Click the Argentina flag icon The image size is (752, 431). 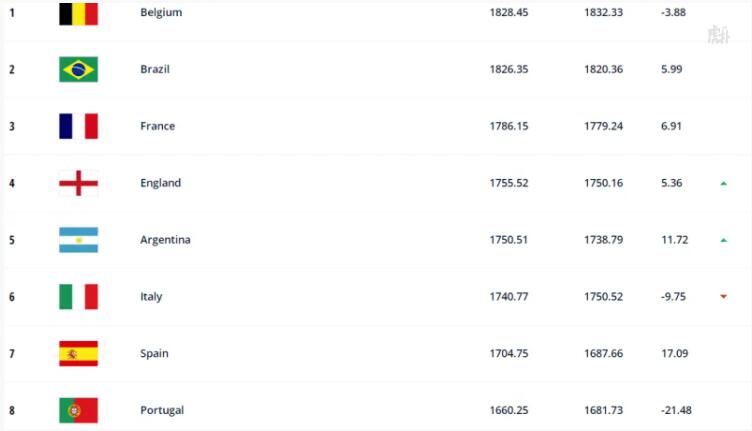pos(78,240)
